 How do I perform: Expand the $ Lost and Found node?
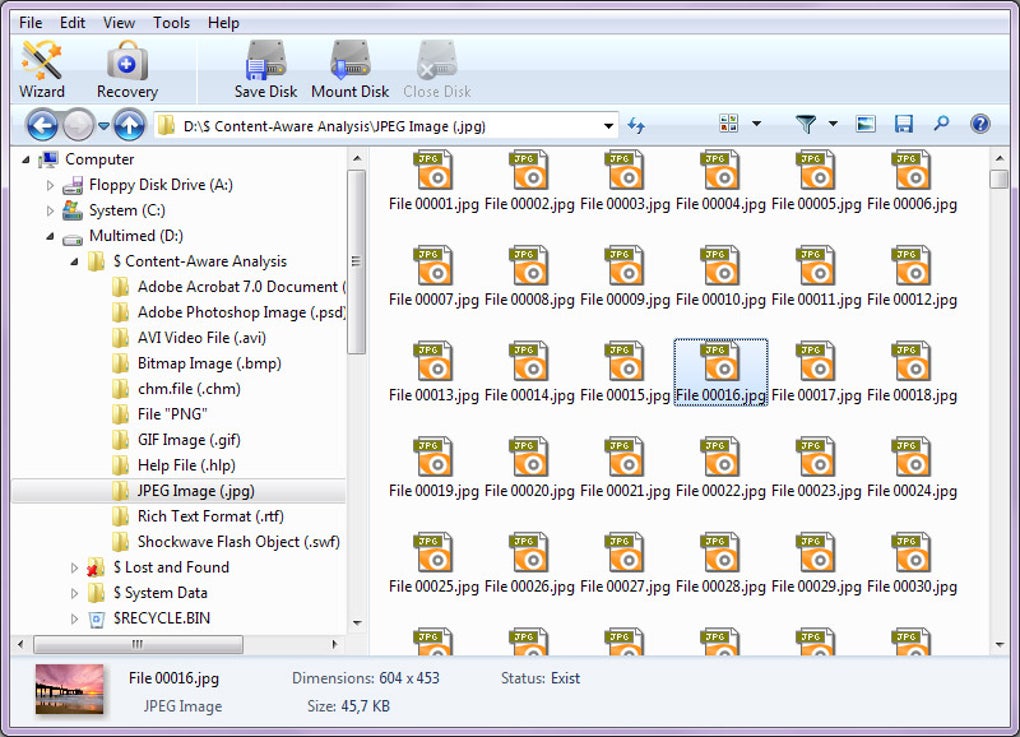[x=74, y=568]
